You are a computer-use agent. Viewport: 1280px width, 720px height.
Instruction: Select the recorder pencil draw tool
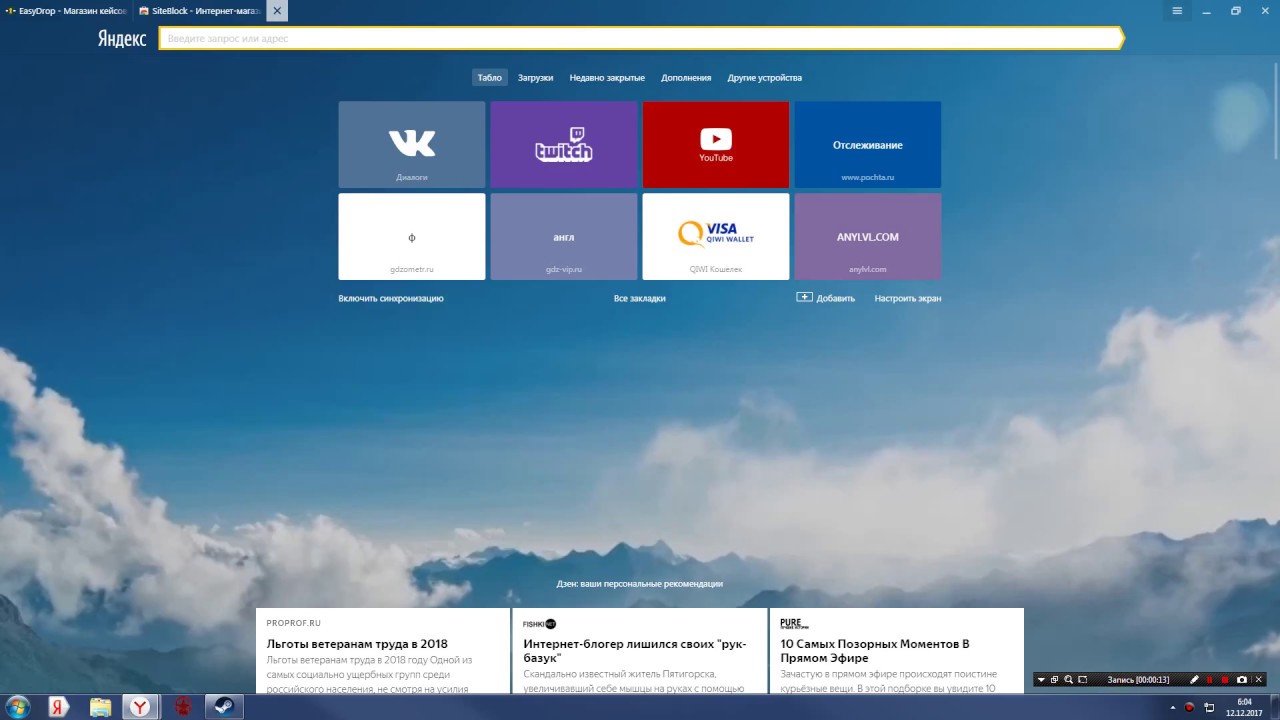1194,680
